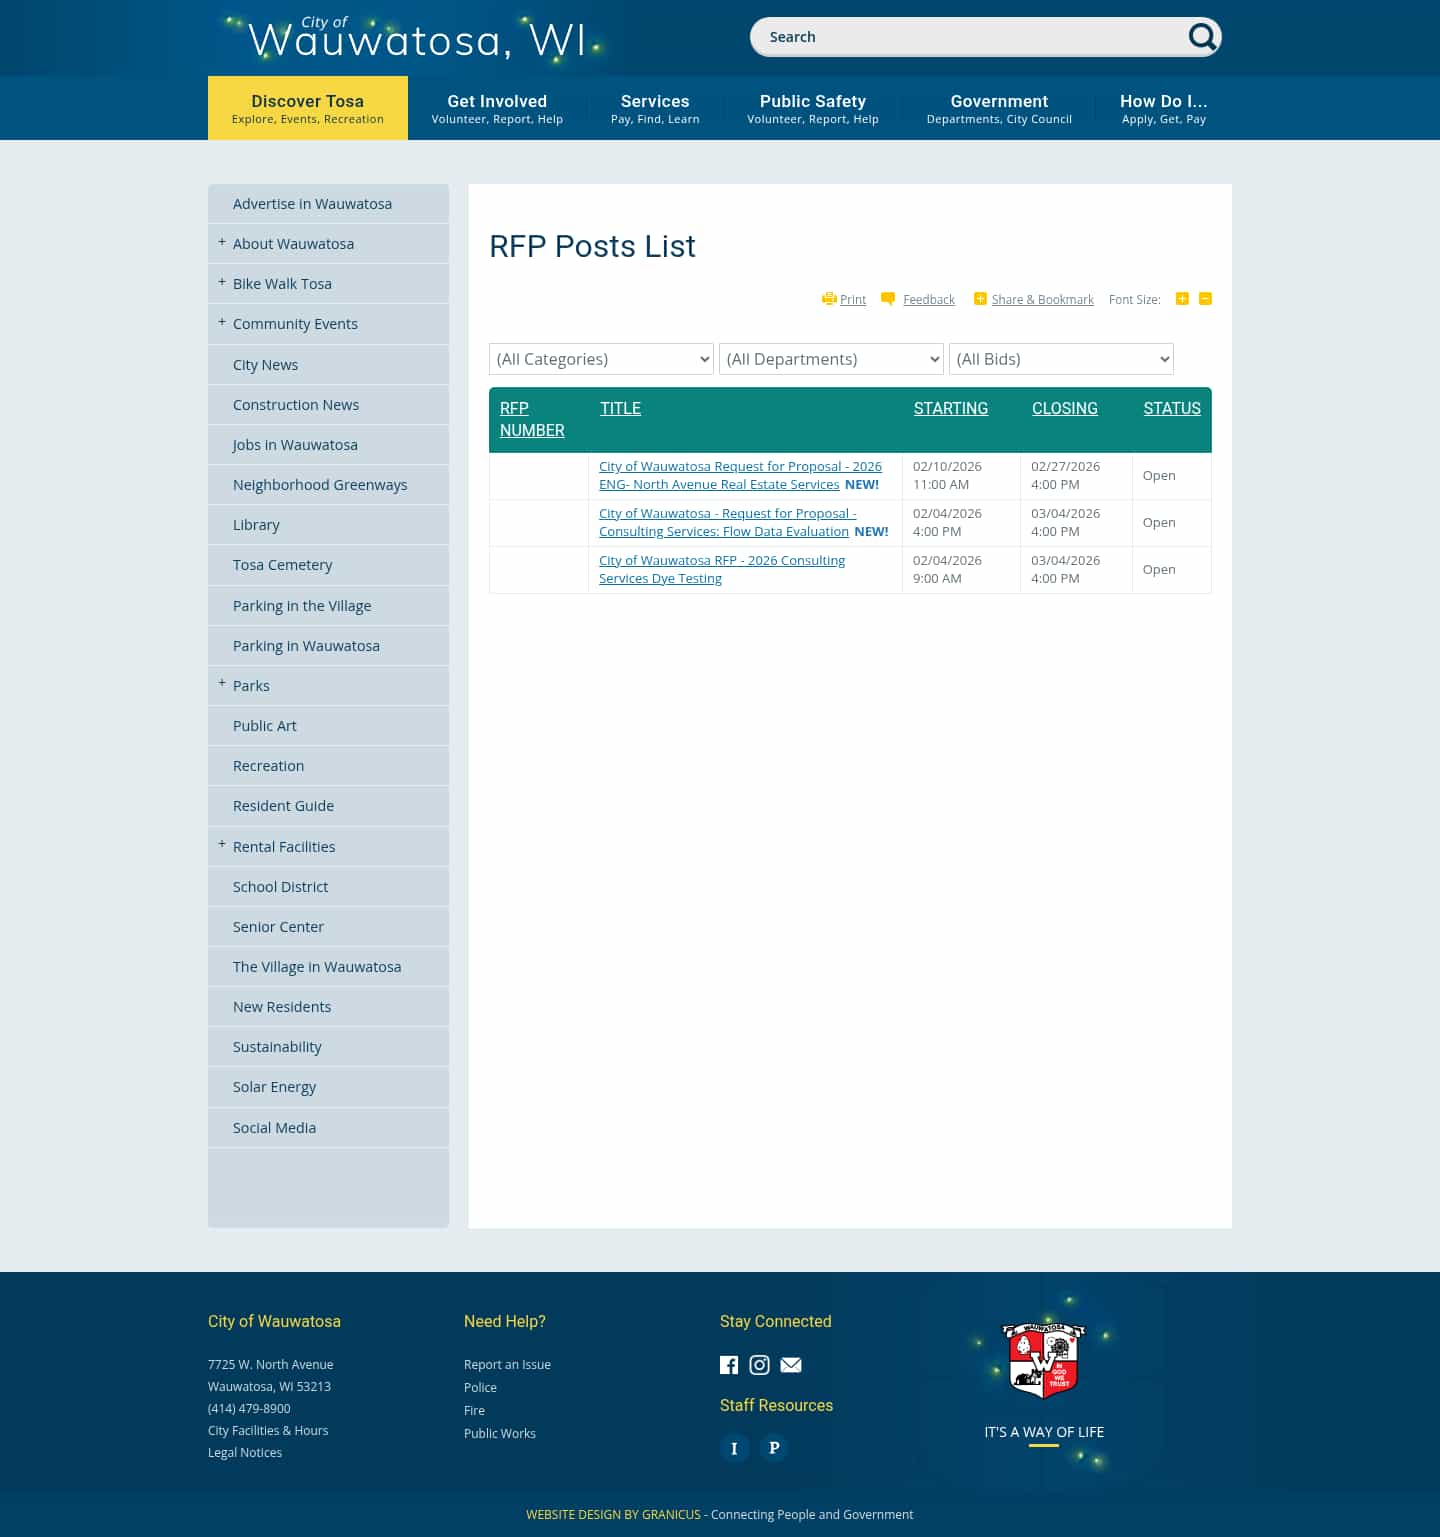Click the Feedback icon
Image resolution: width=1440 pixels, height=1537 pixels.
coord(888,298)
